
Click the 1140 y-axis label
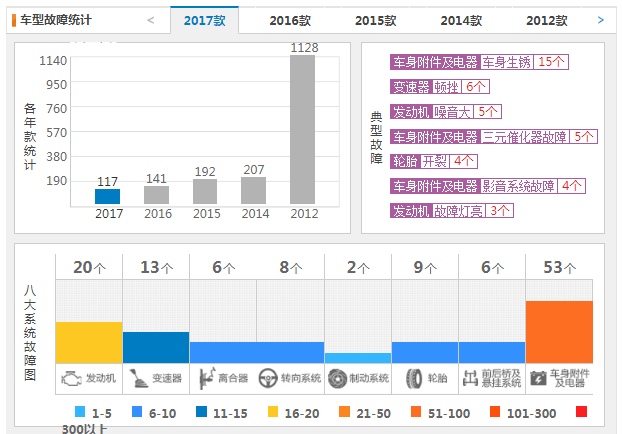point(53,61)
